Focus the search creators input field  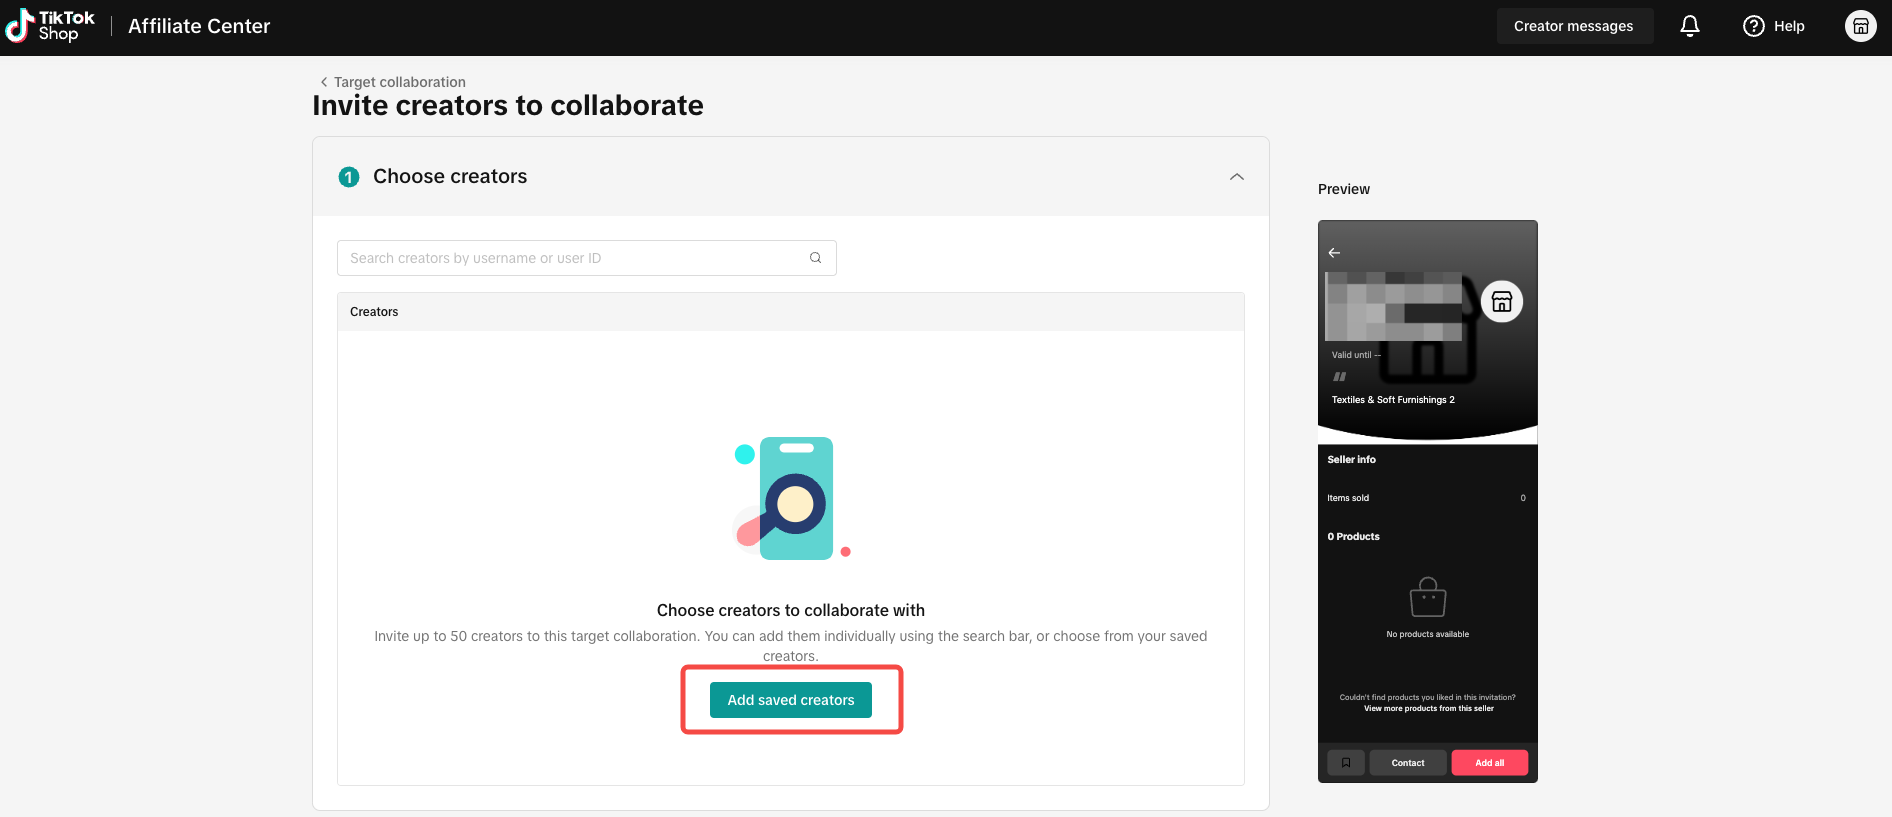coord(587,258)
